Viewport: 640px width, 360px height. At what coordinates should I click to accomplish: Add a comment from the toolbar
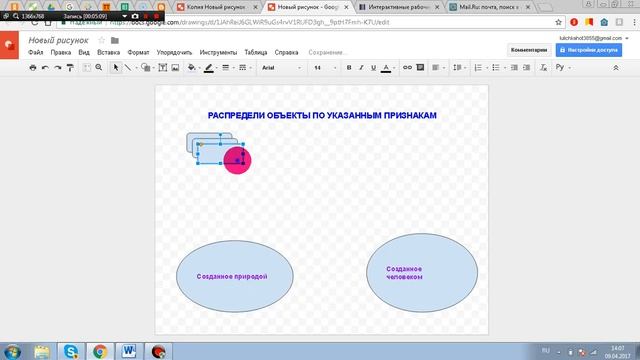click(420, 68)
